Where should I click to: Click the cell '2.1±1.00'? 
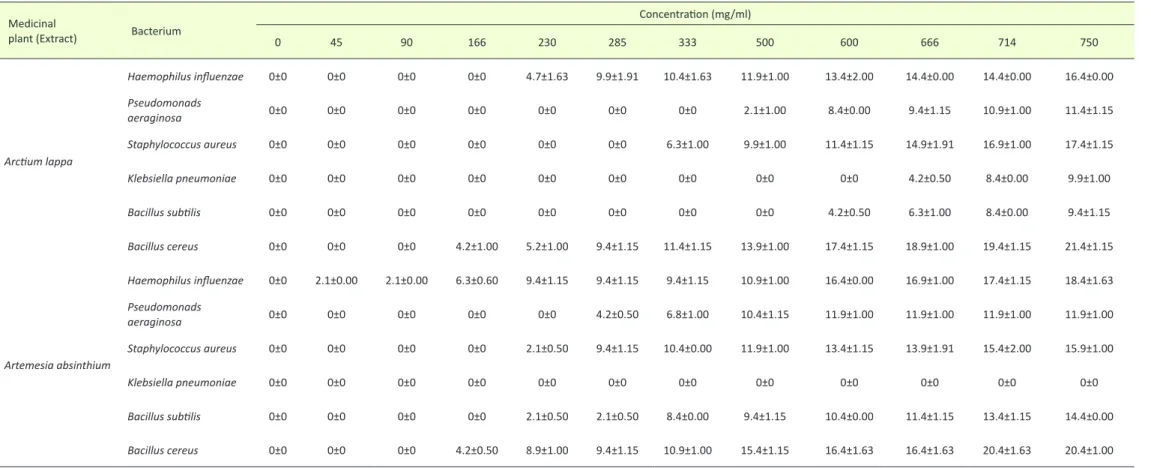764,110
